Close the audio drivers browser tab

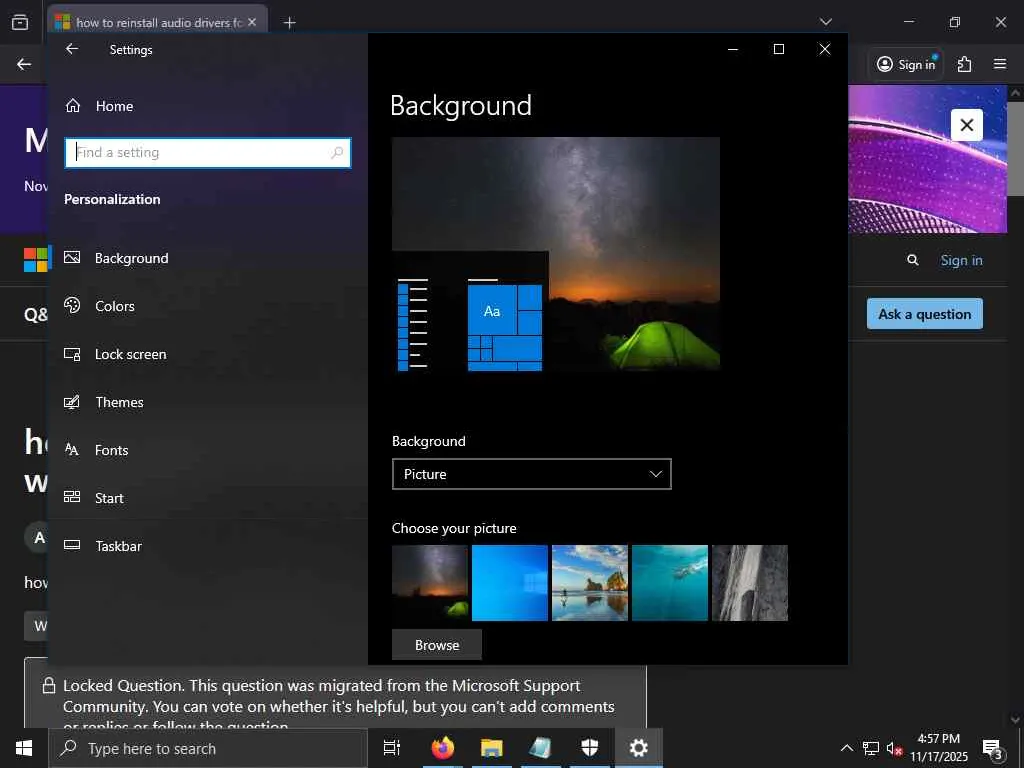252,22
